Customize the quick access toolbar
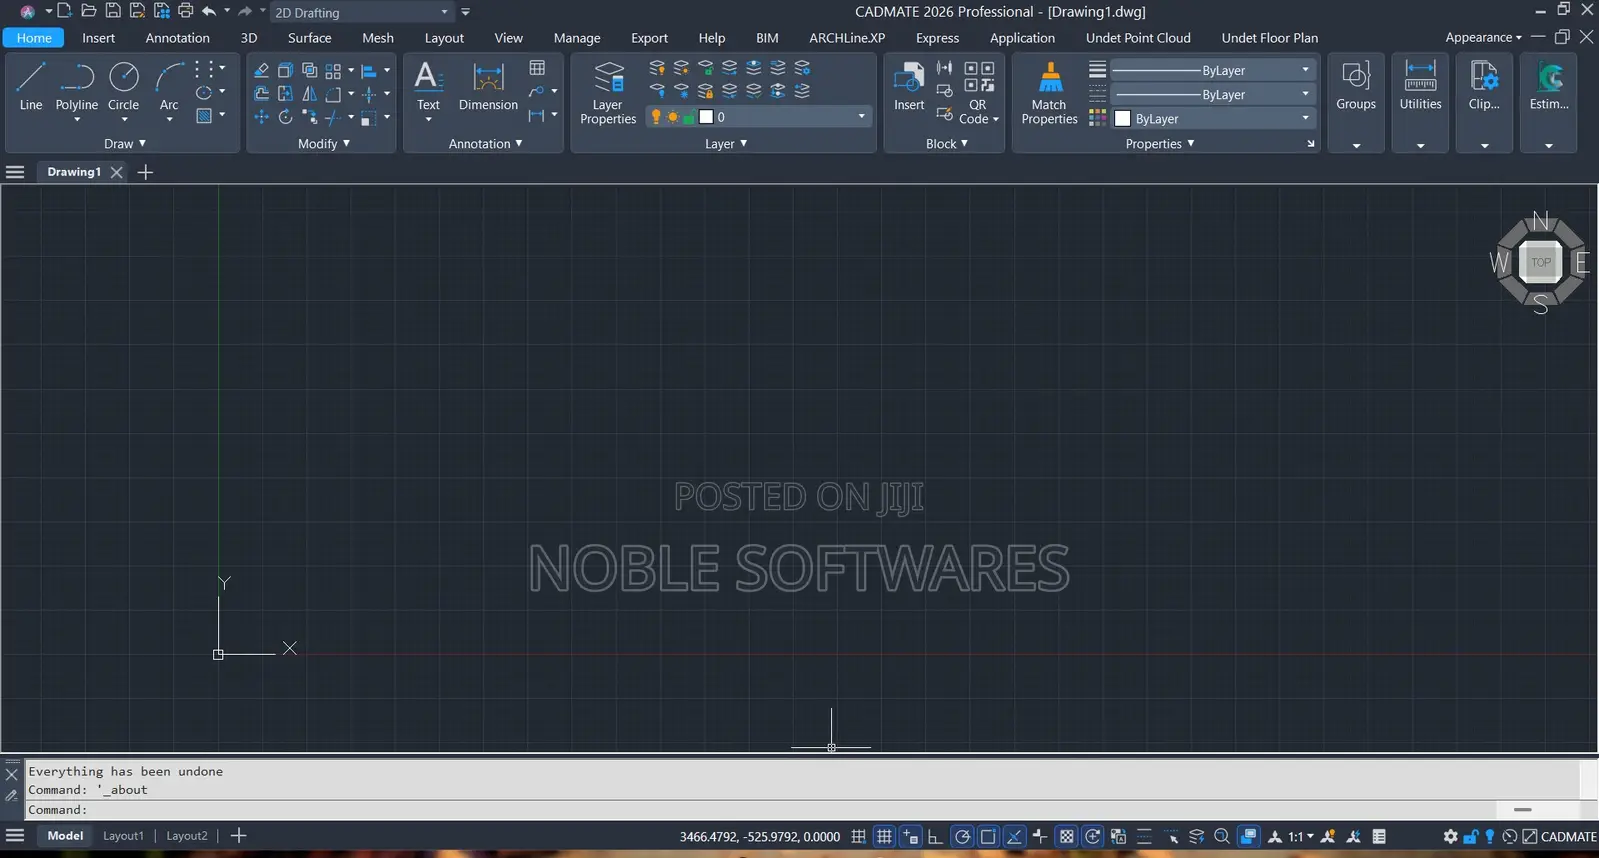This screenshot has height=858, width=1599. pyautogui.click(x=465, y=12)
